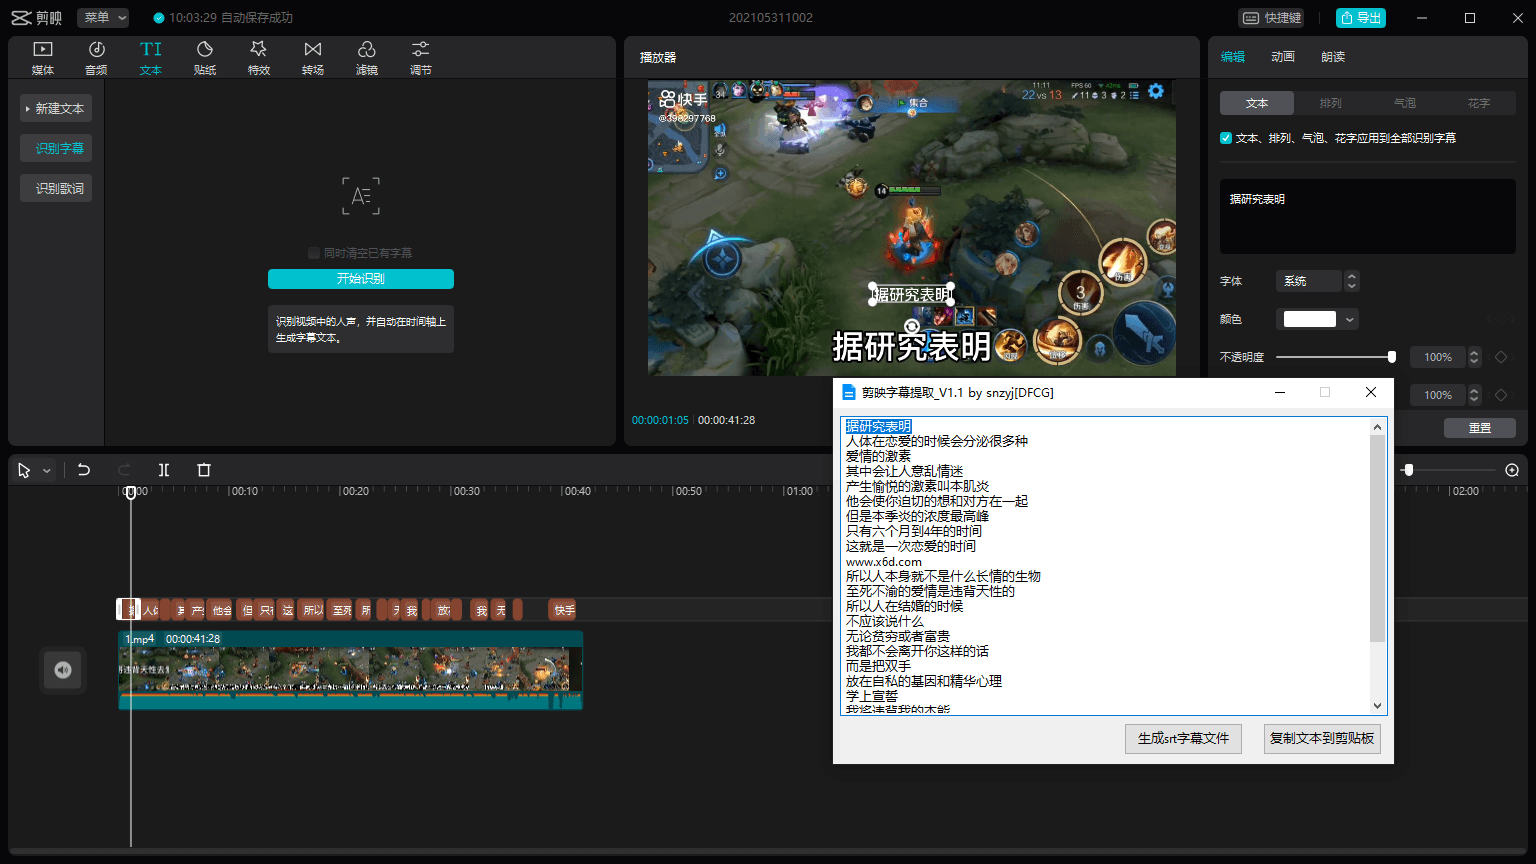The width and height of the screenshot is (1536, 864).
Task: Open the 颜色 color dropdown
Action: 1318,318
